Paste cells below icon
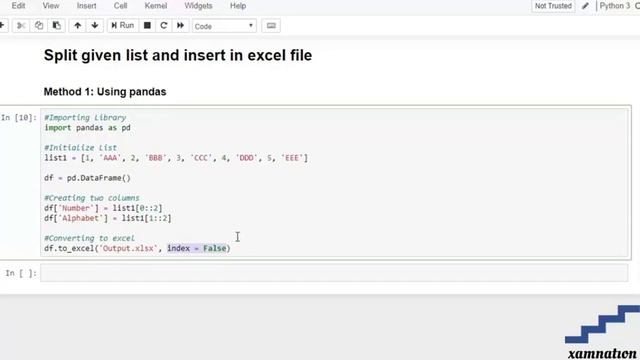 [57, 26]
